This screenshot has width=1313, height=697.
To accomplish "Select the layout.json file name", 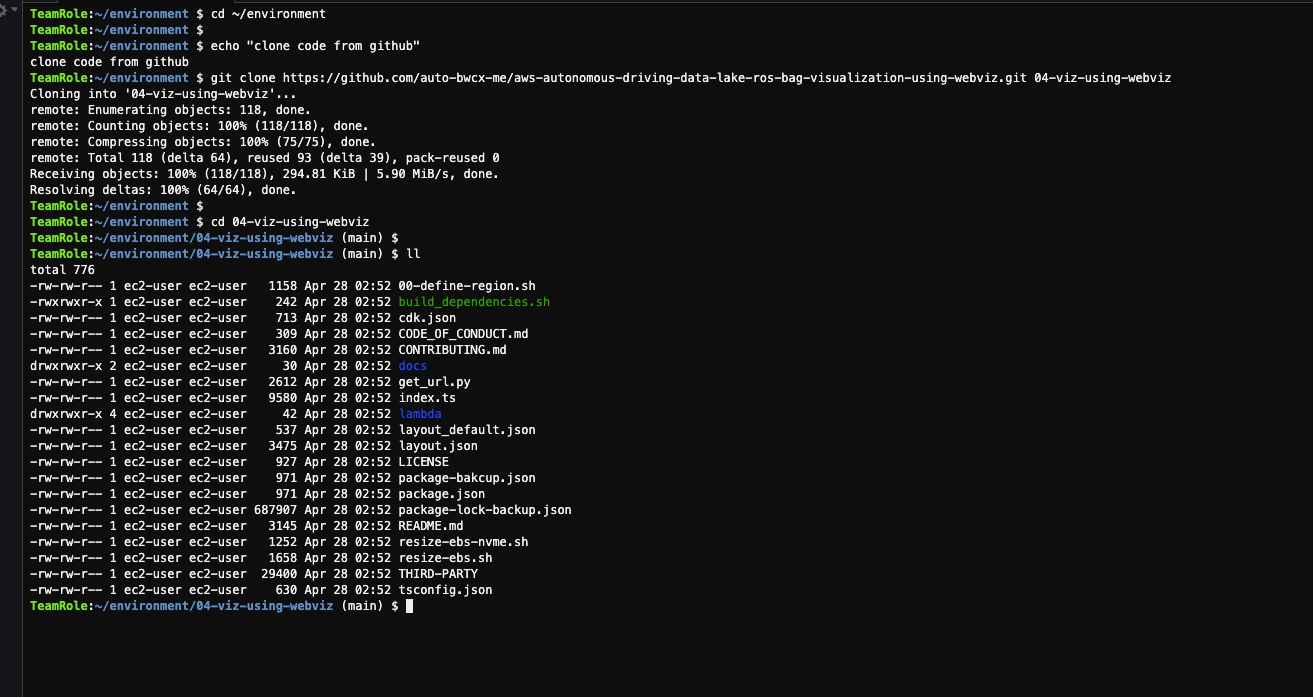I will pos(438,446).
